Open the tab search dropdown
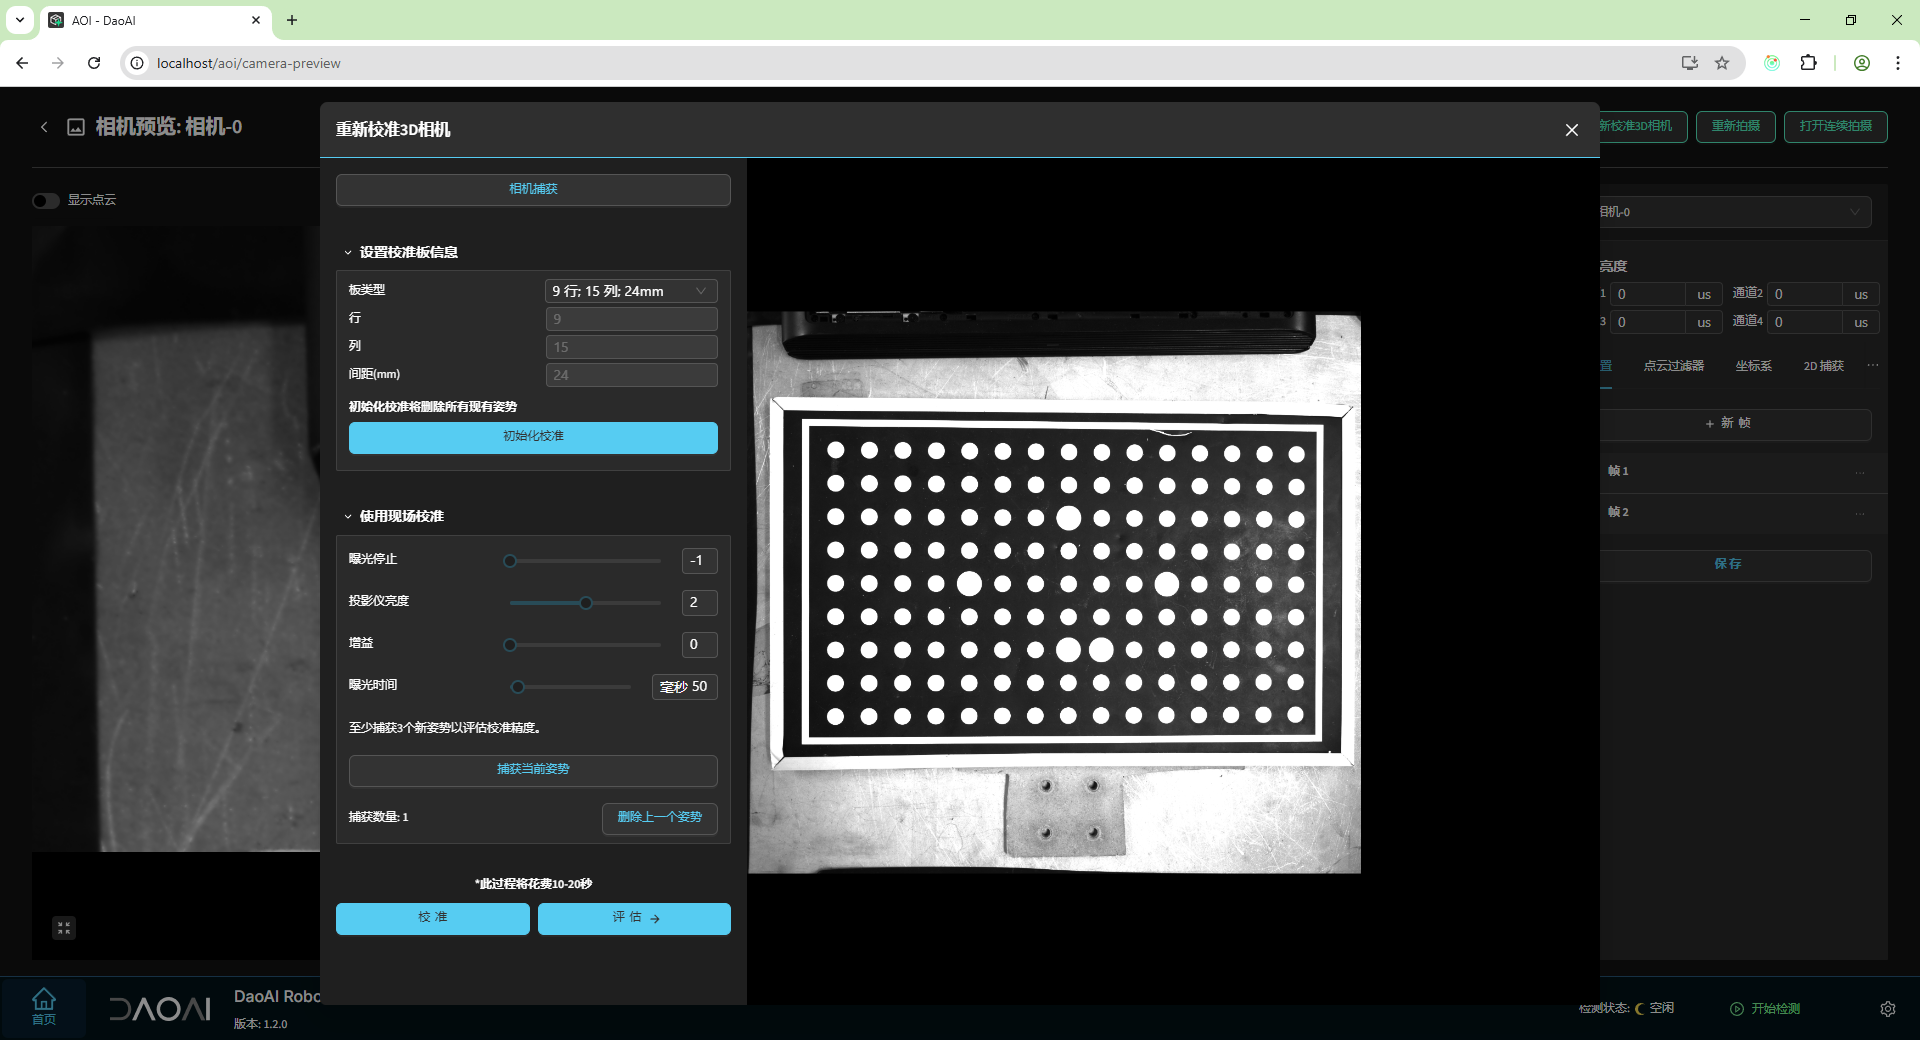This screenshot has height=1040, width=1920. tap(20, 20)
